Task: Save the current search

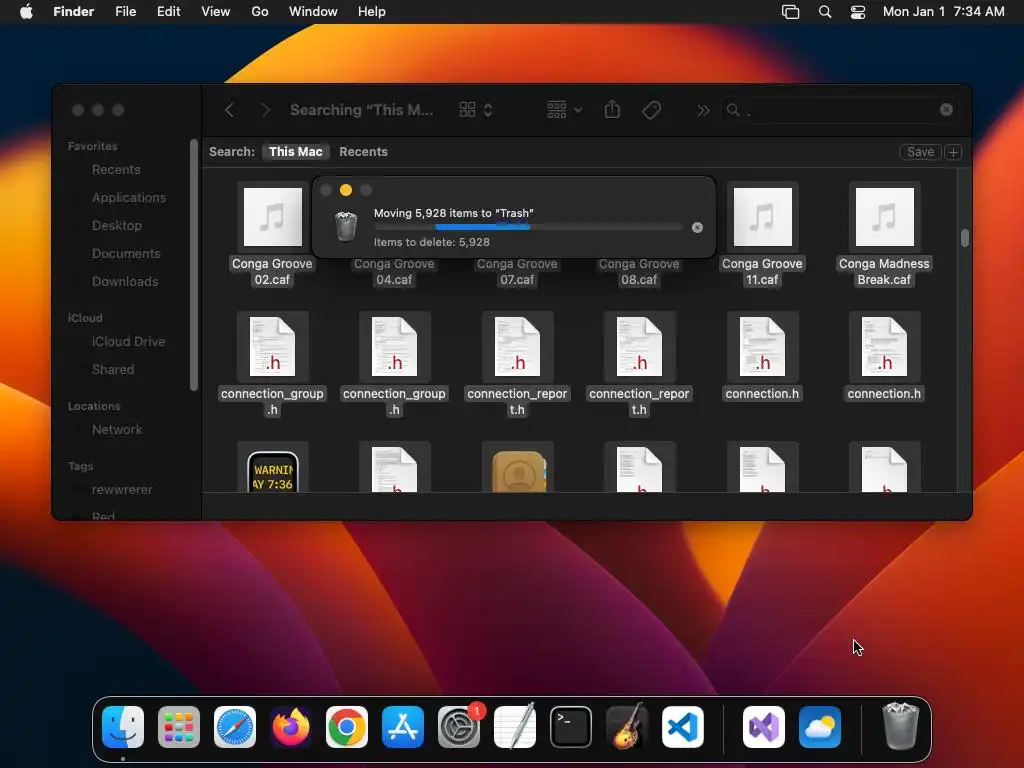Action: pyautogui.click(x=920, y=152)
